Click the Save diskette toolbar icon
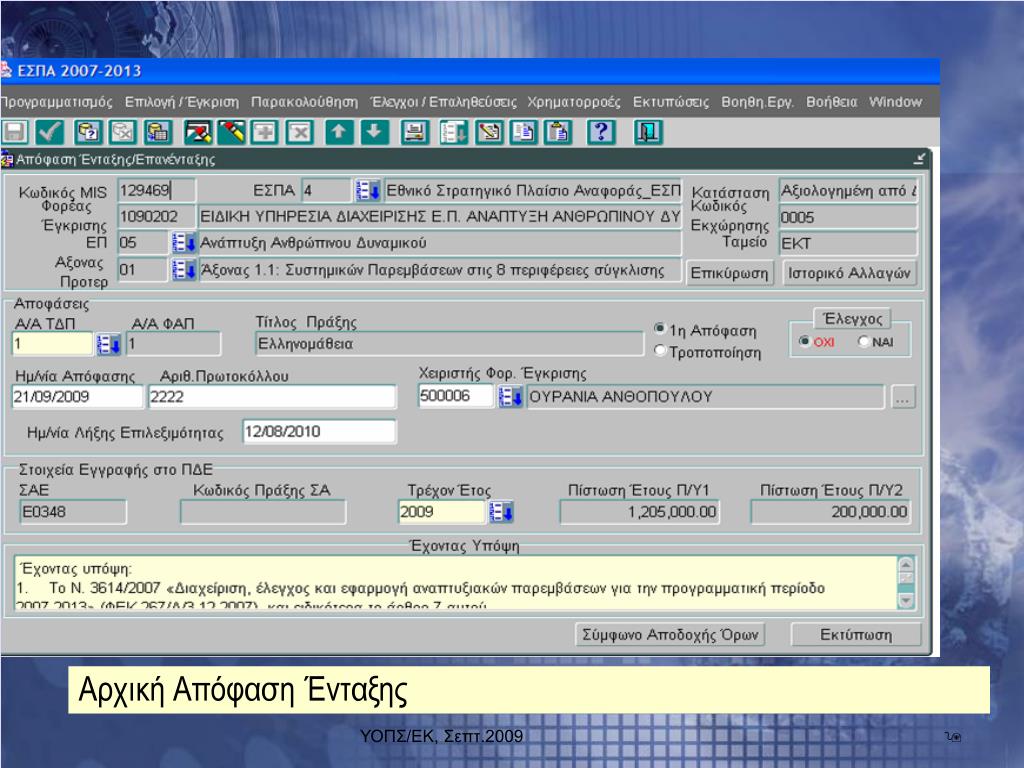Image resolution: width=1024 pixels, height=768 pixels. (14, 133)
